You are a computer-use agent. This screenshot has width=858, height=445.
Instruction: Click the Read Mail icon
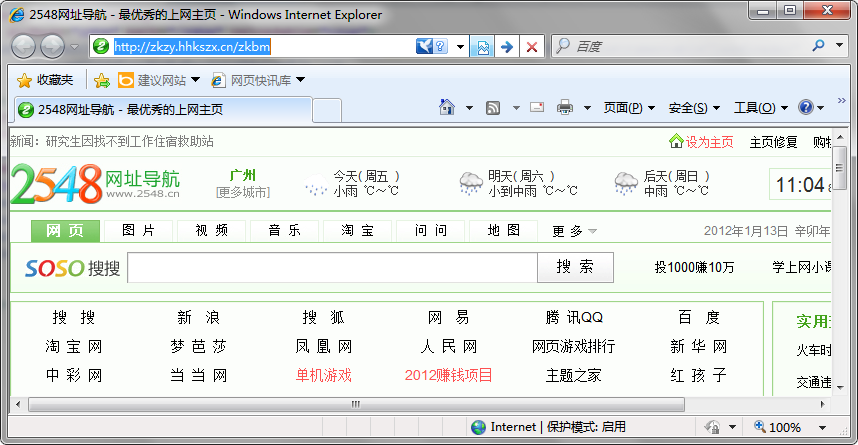click(x=537, y=108)
